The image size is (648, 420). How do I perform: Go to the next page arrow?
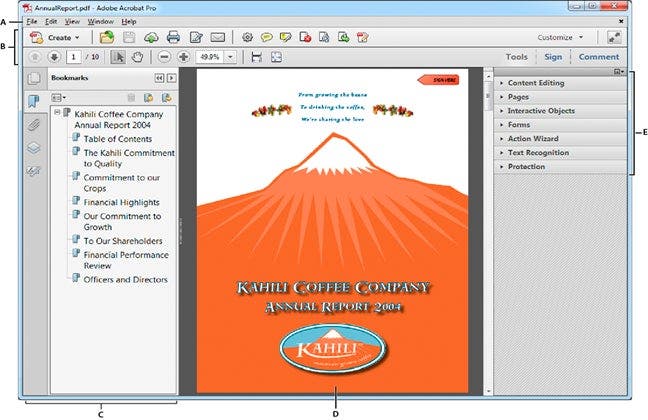53,57
